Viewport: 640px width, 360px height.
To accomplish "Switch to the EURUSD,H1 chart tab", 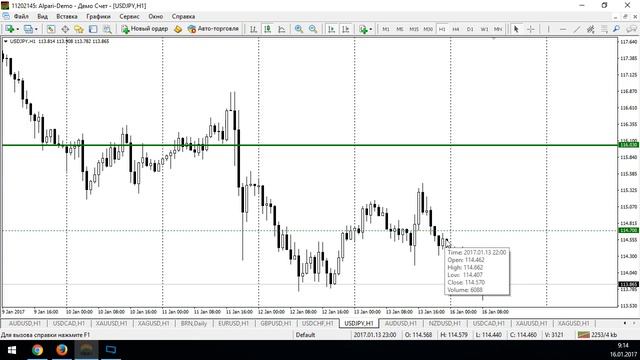I will click(233, 323).
